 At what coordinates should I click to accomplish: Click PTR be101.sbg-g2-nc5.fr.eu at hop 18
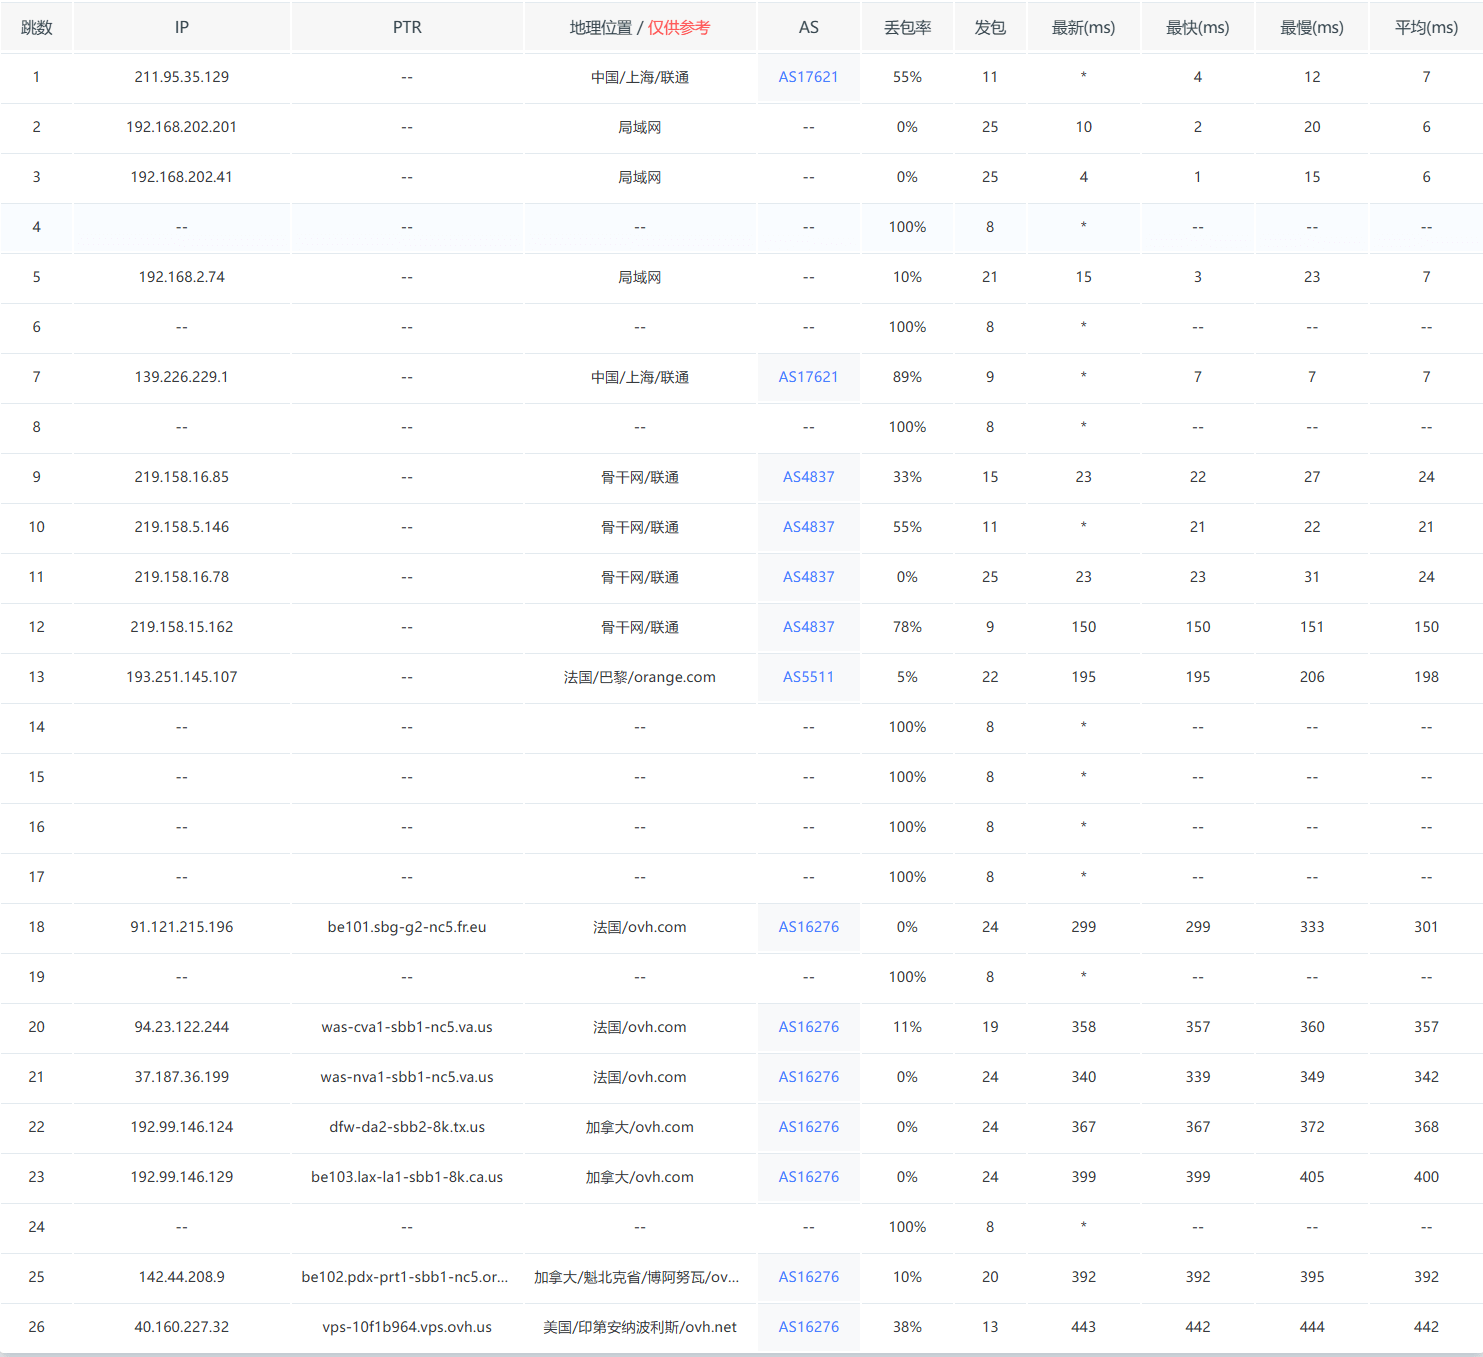pyautogui.click(x=407, y=927)
